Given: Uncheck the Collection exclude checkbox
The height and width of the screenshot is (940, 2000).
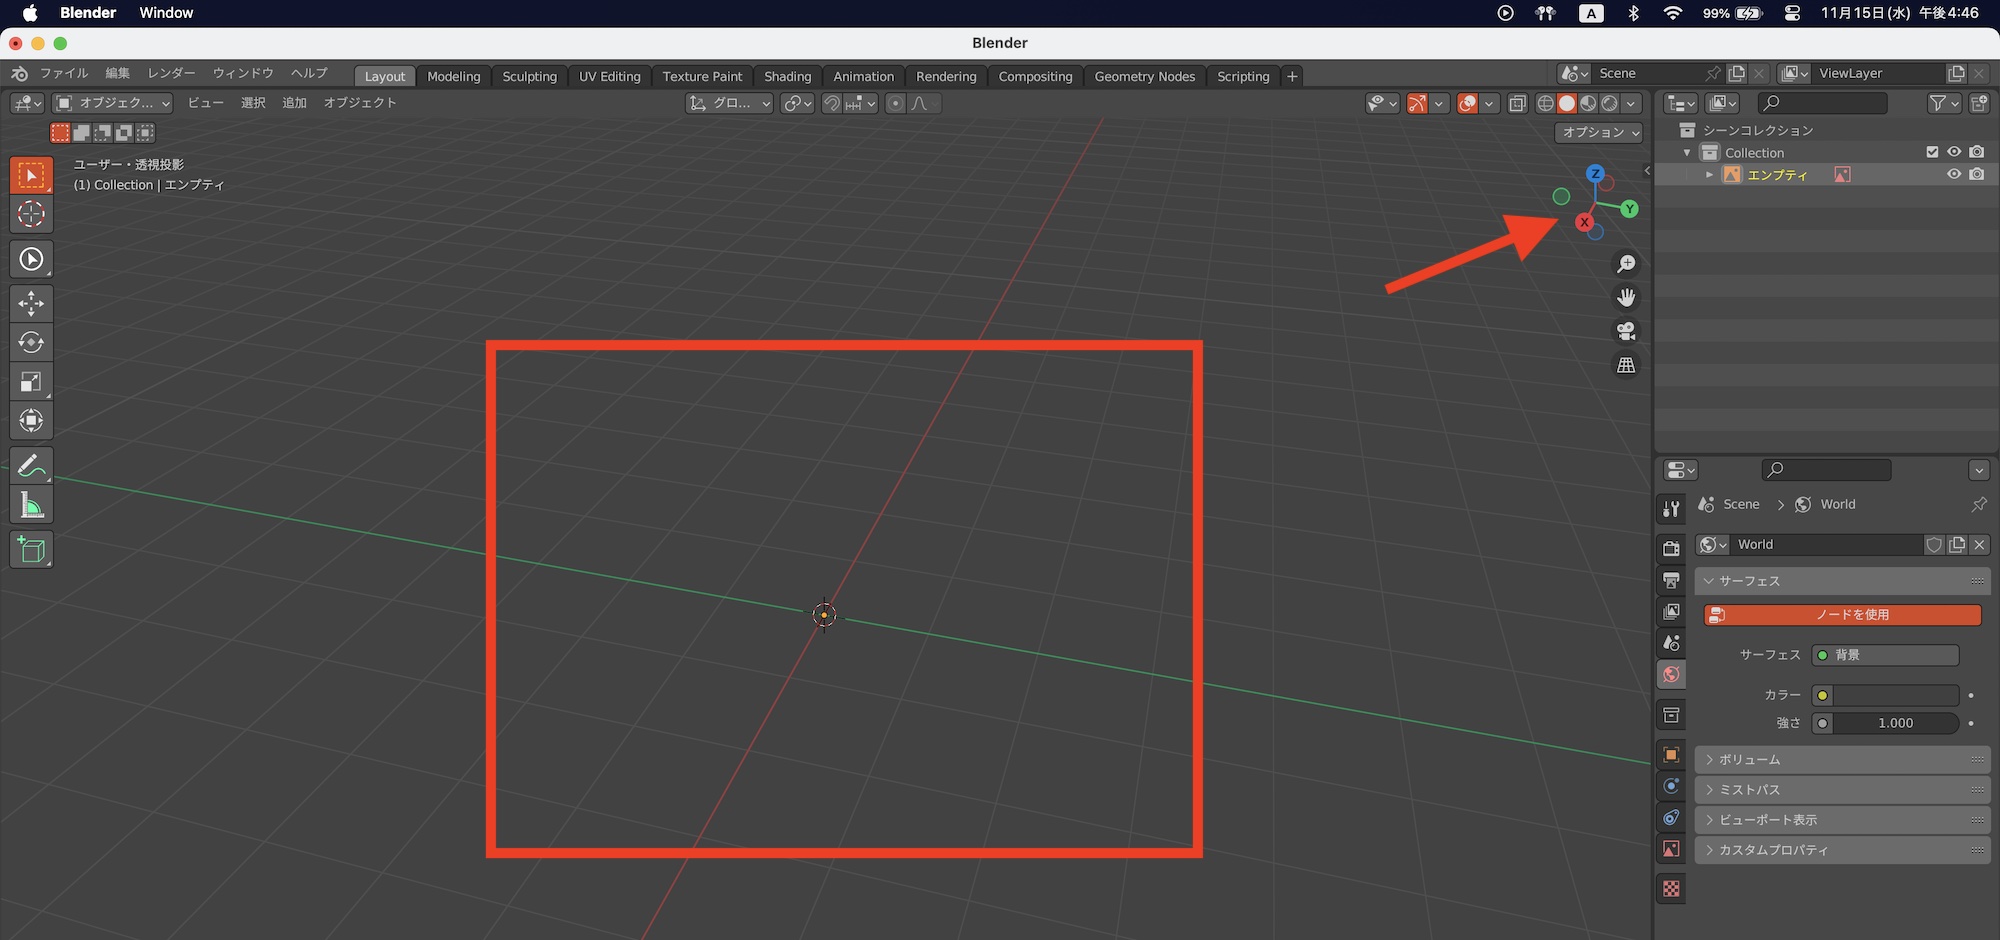Looking at the screenshot, I should point(1932,152).
